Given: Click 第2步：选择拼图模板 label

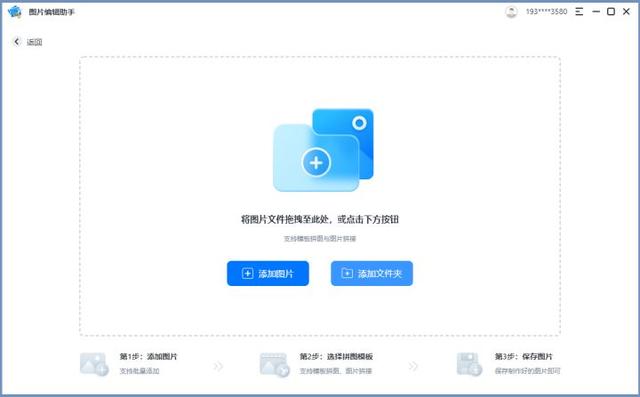Looking at the screenshot, I should click(x=336, y=357).
